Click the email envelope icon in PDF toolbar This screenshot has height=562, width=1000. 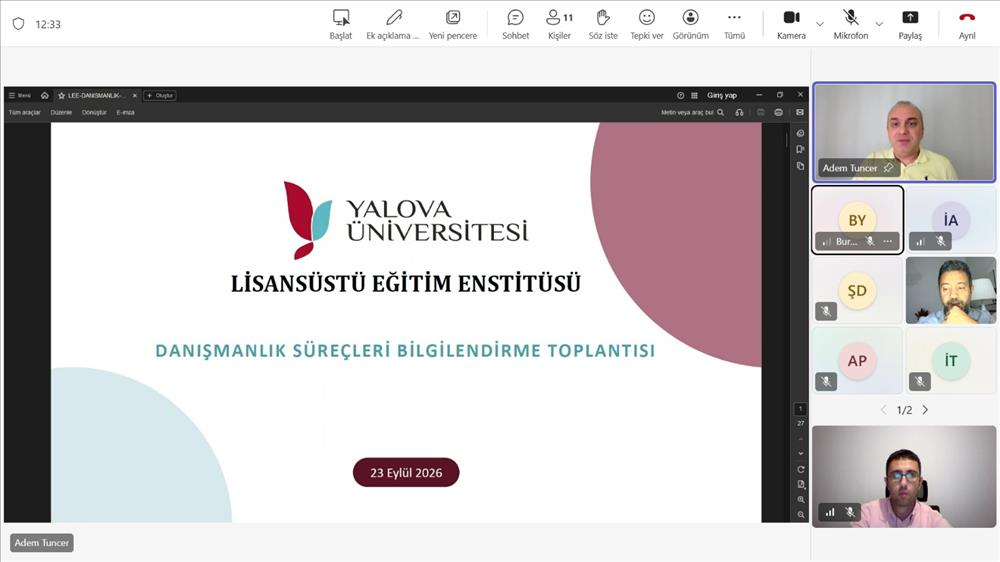pos(800,112)
